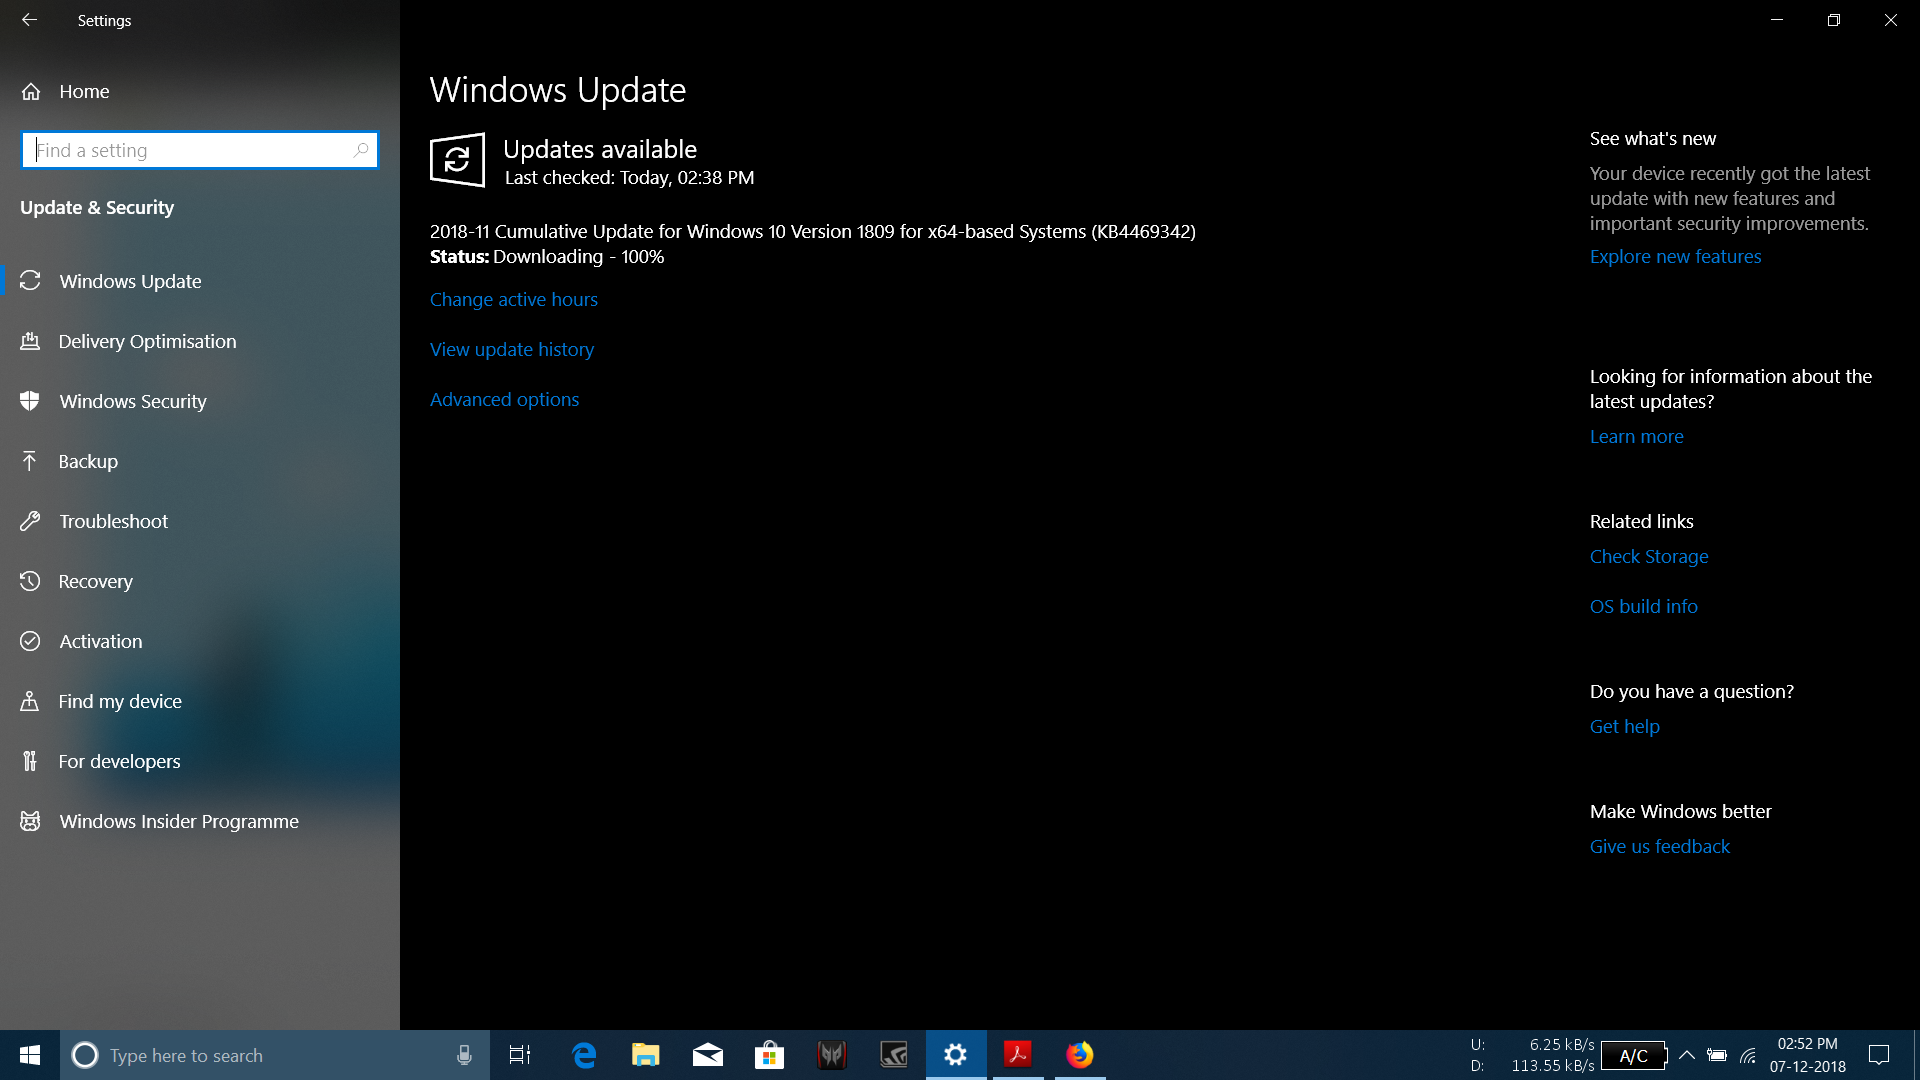Click the Cortana circle icon
1920x1080 pixels.
(x=85, y=1055)
